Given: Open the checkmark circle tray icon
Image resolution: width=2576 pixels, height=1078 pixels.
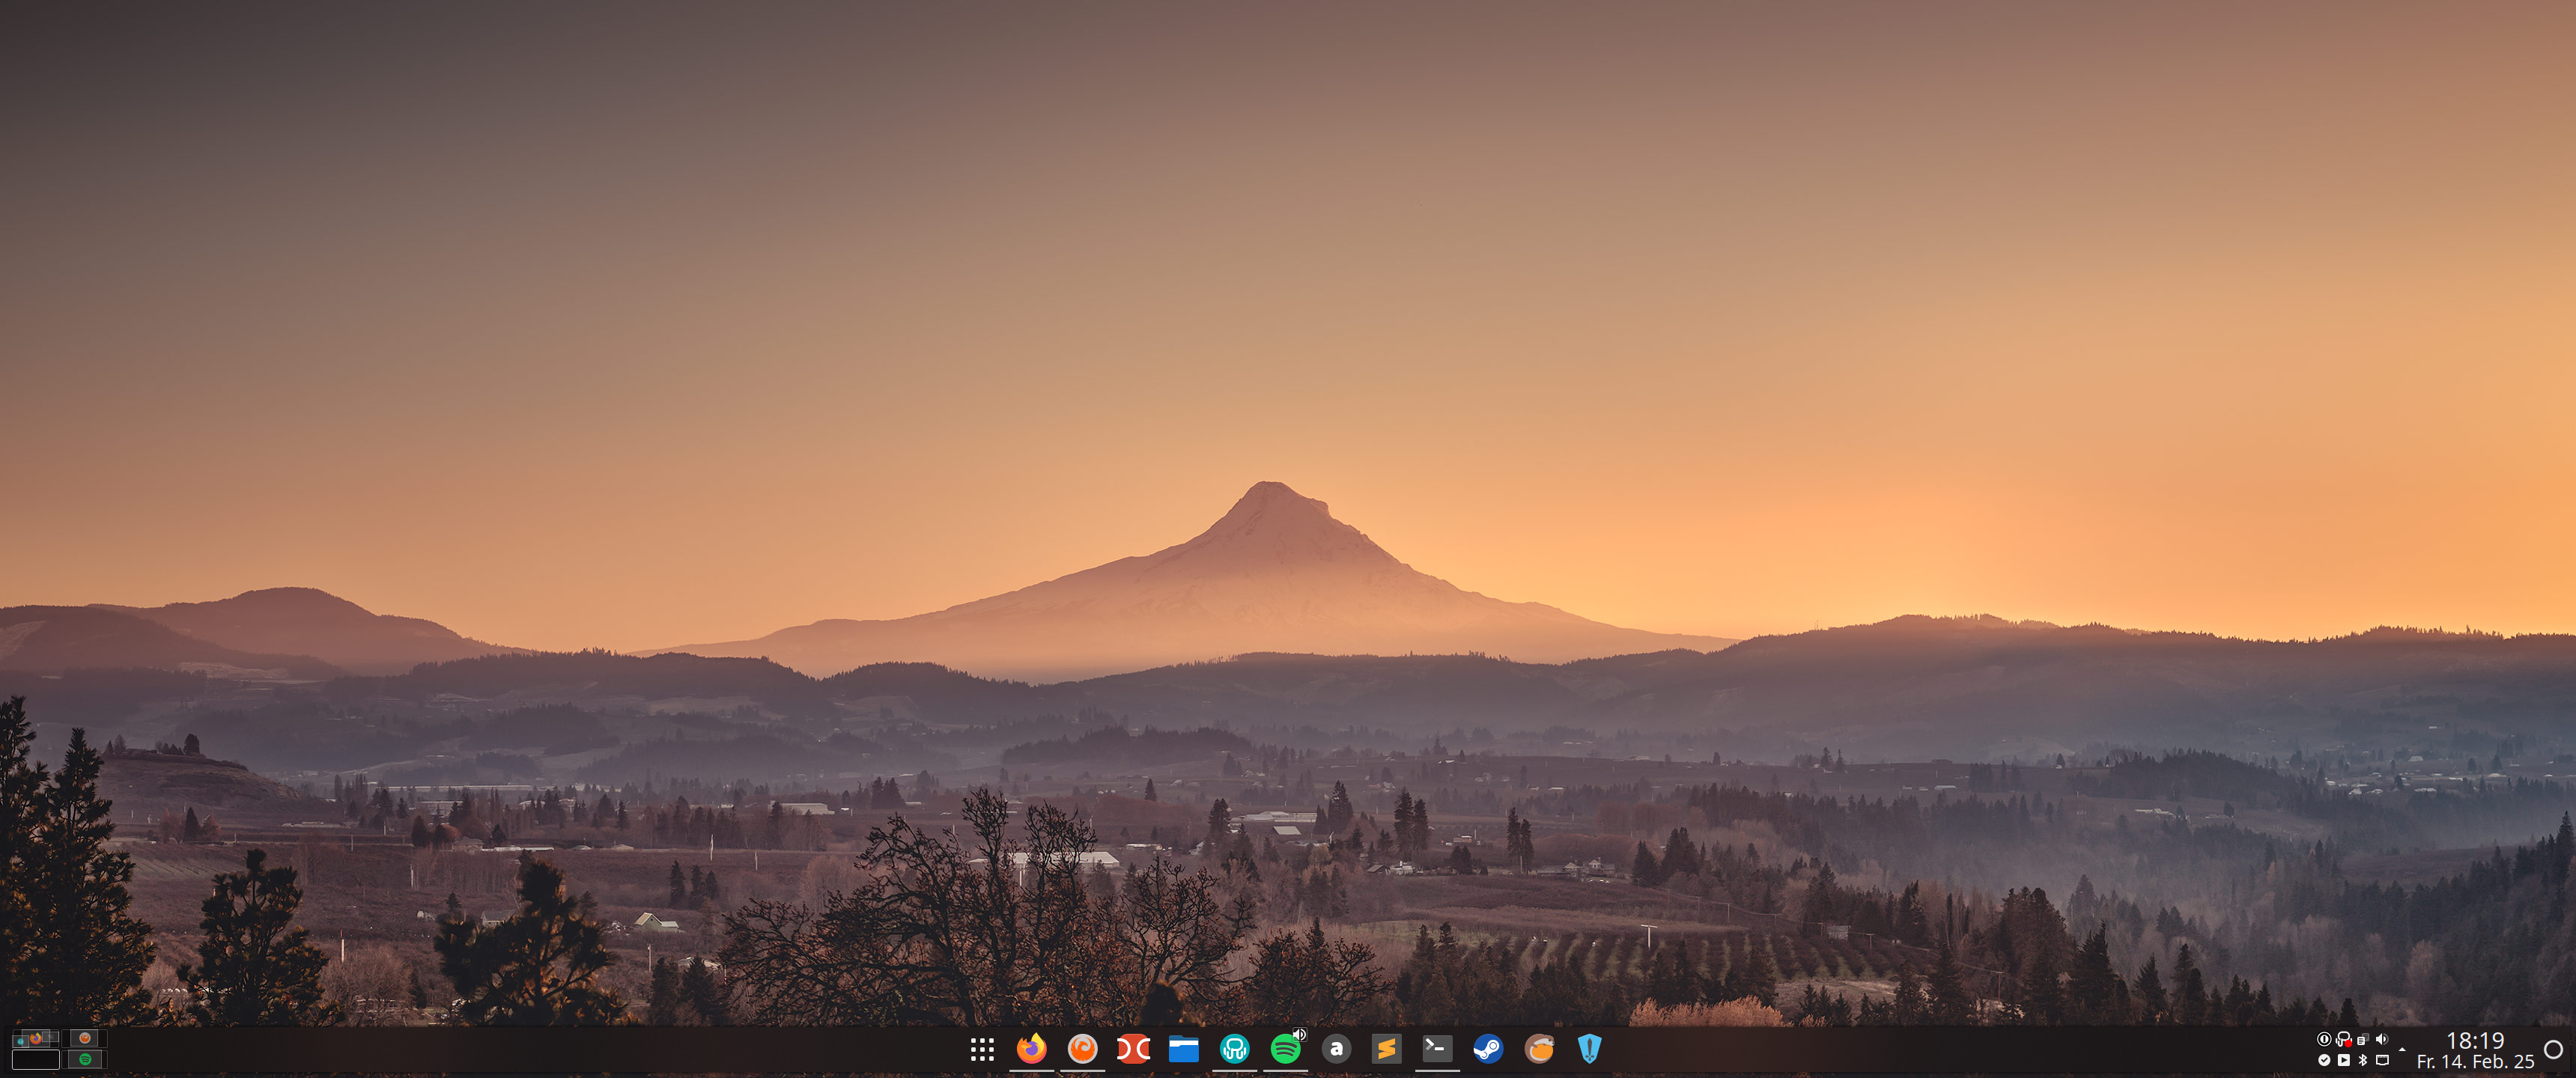Looking at the screenshot, I should click(x=2324, y=1060).
